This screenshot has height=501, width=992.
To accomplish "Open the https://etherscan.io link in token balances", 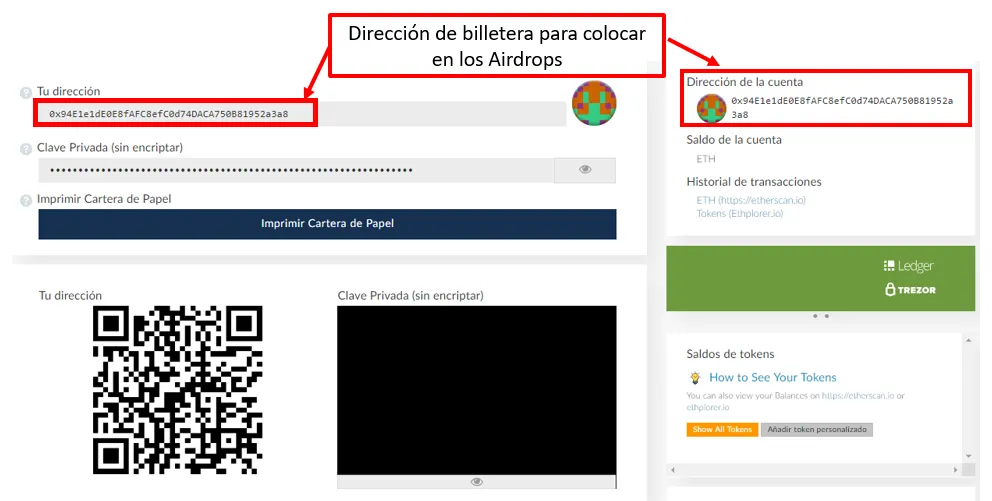I will (x=858, y=396).
